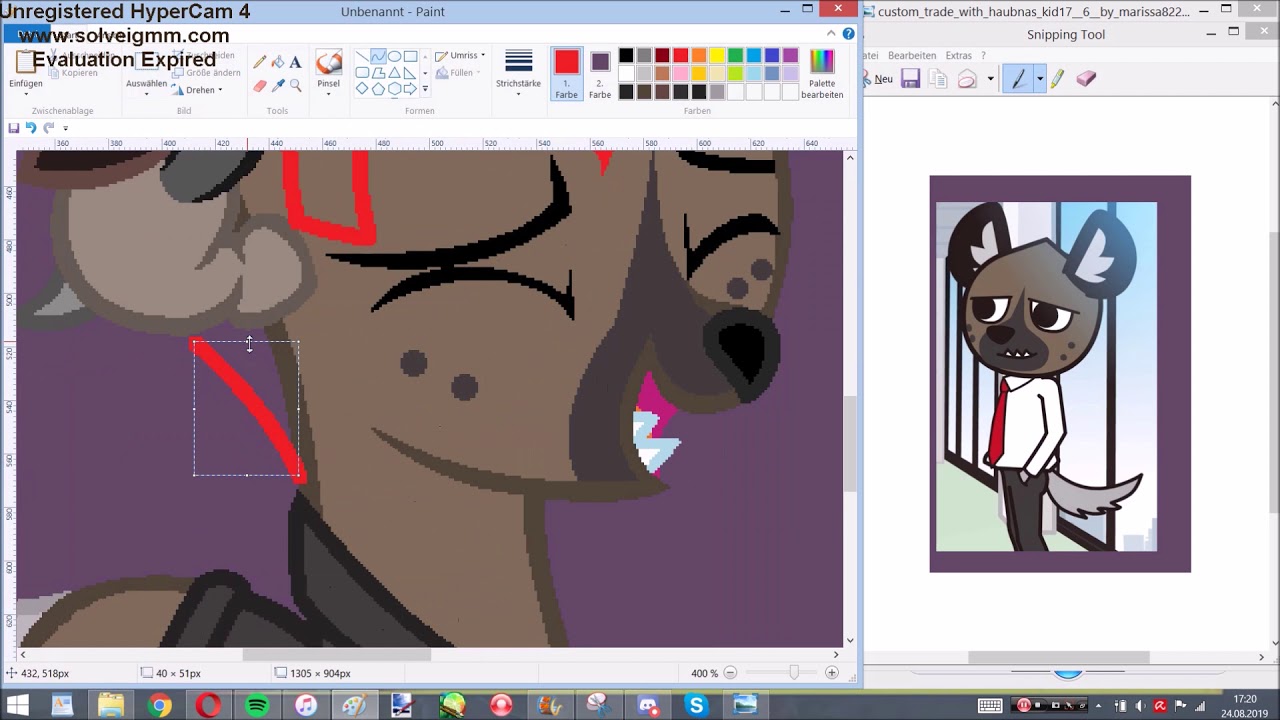Image resolution: width=1280 pixels, height=720 pixels.
Task: Open the ? help menu in Snipping Tool
Action: (983, 55)
